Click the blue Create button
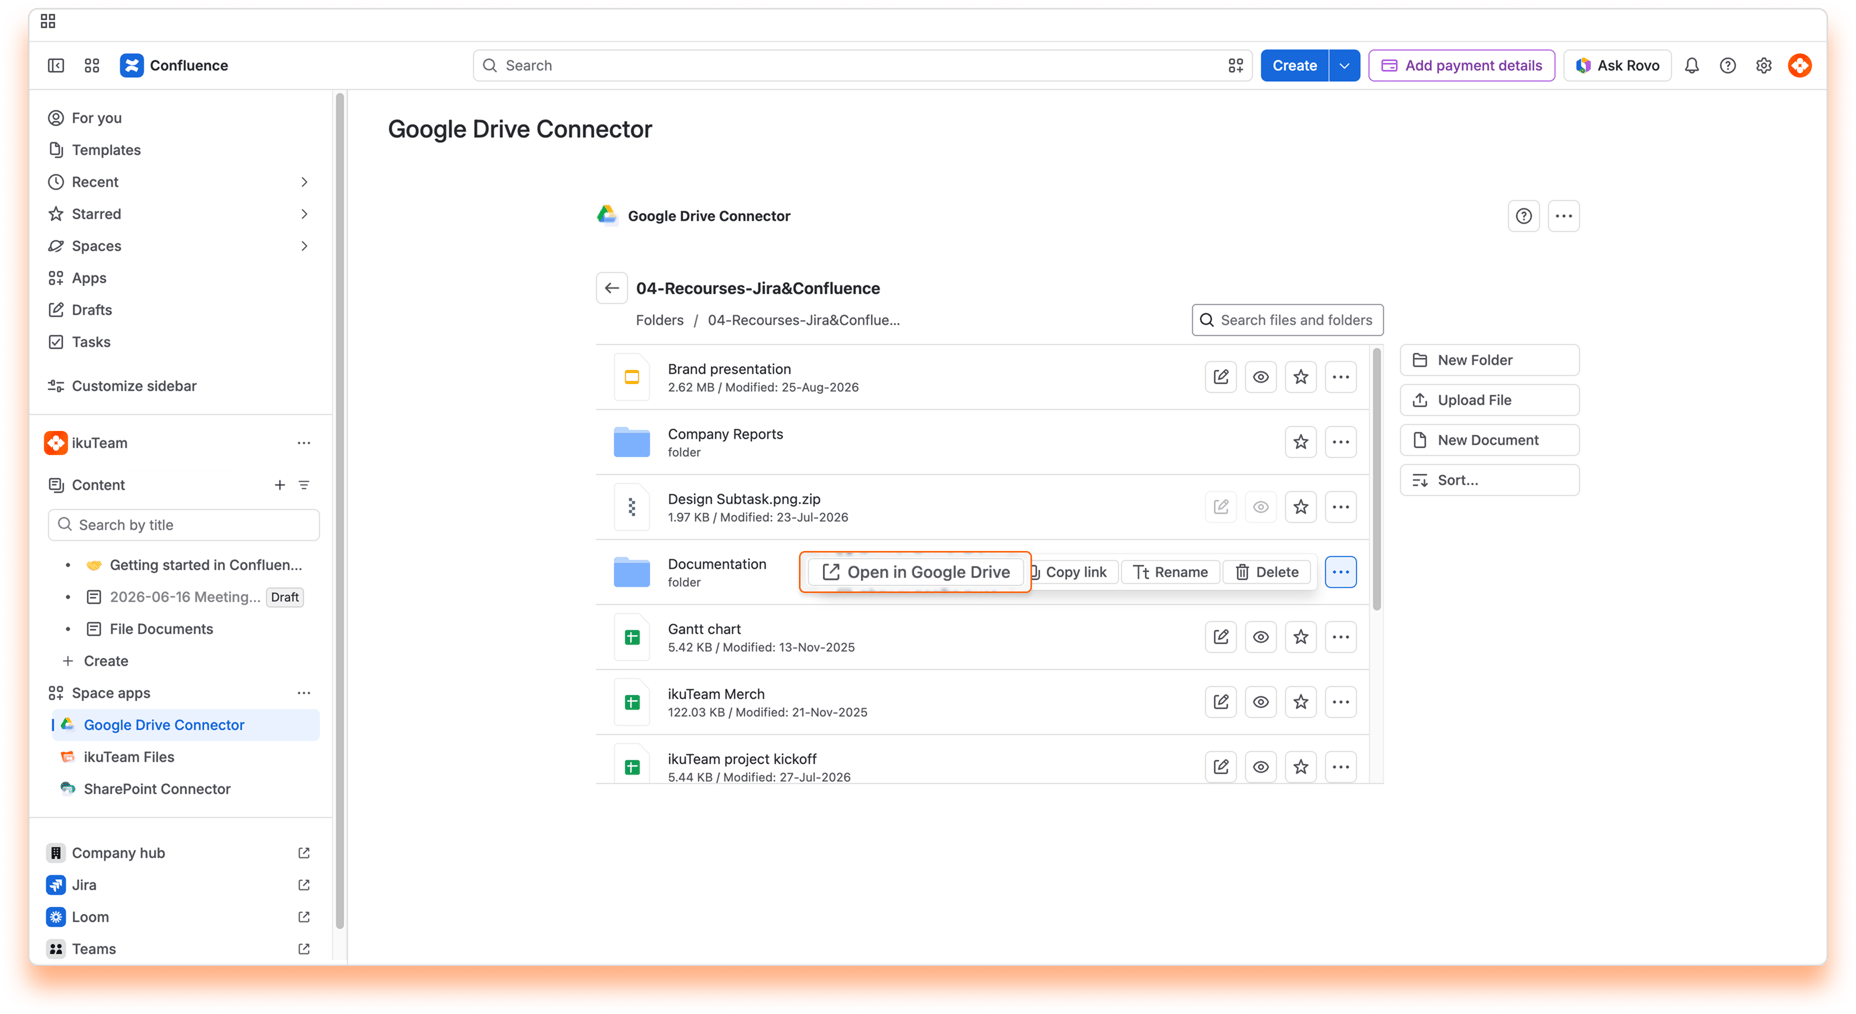The height and width of the screenshot is (1014, 1856). pyautogui.click(x=1295, y=65)
